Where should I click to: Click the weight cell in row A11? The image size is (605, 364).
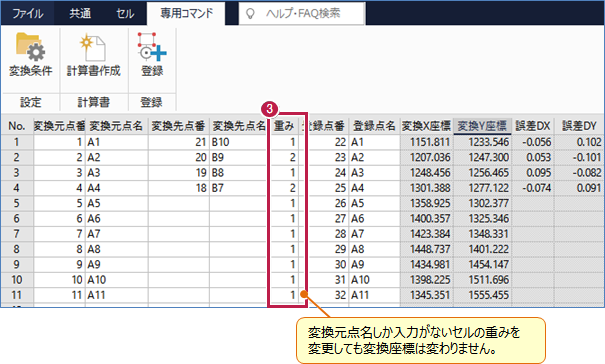click(284, 295)
